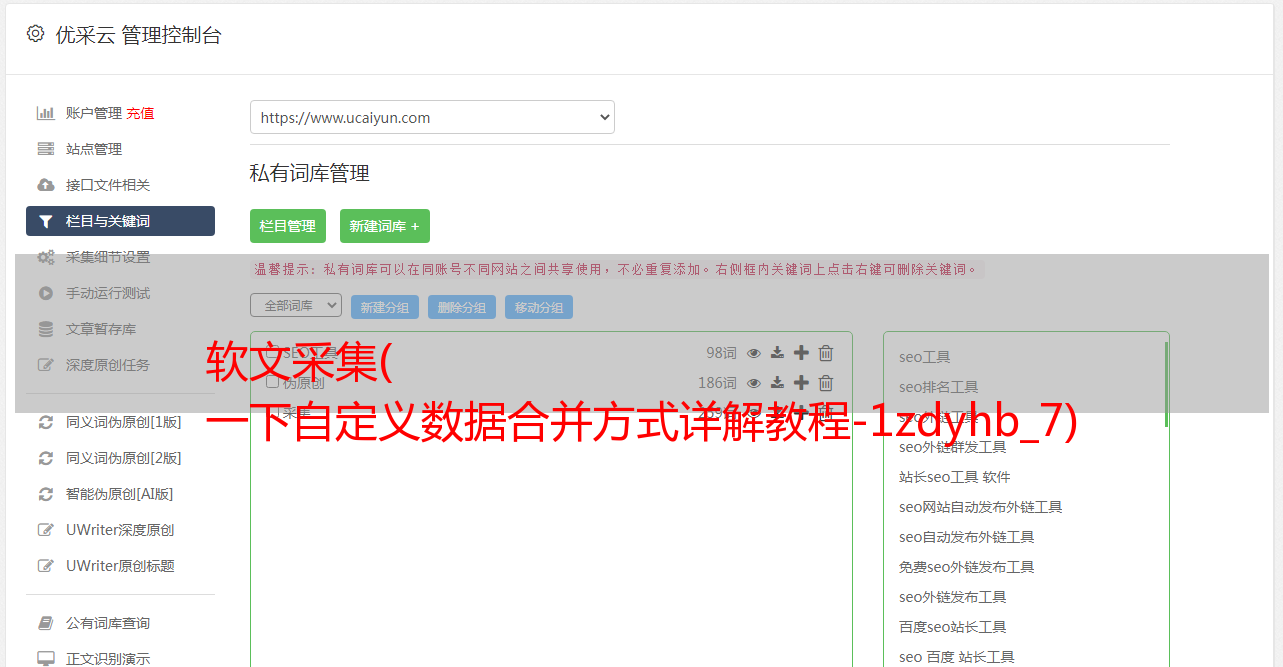
Task: Tick the 伪原创 library checkbox
Action: pyautogui.click(x=272, y=382)
